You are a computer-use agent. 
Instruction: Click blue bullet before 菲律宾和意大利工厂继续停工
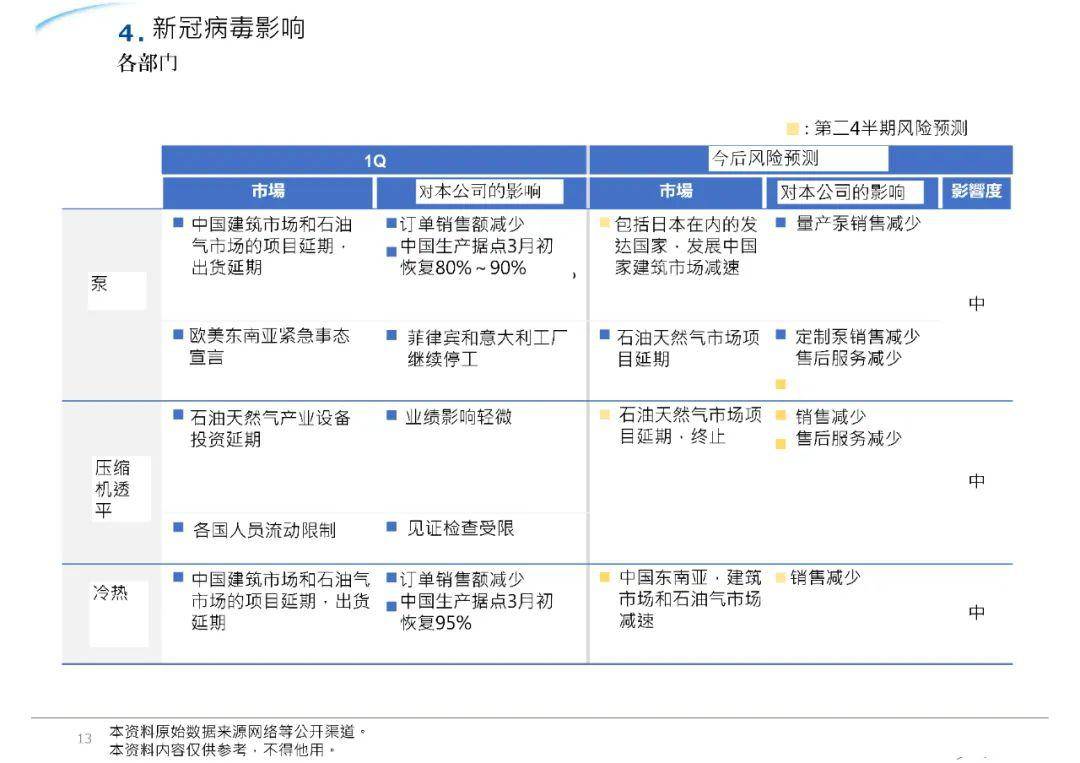391,335
